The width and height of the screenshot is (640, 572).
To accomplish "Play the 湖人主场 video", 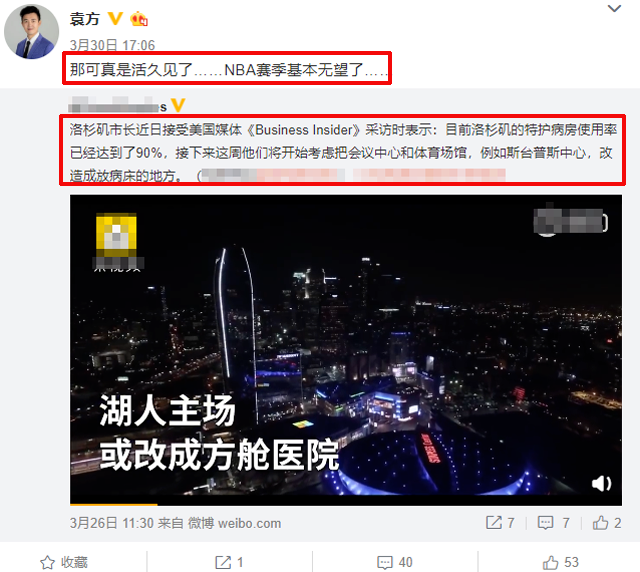I will 346,349.
